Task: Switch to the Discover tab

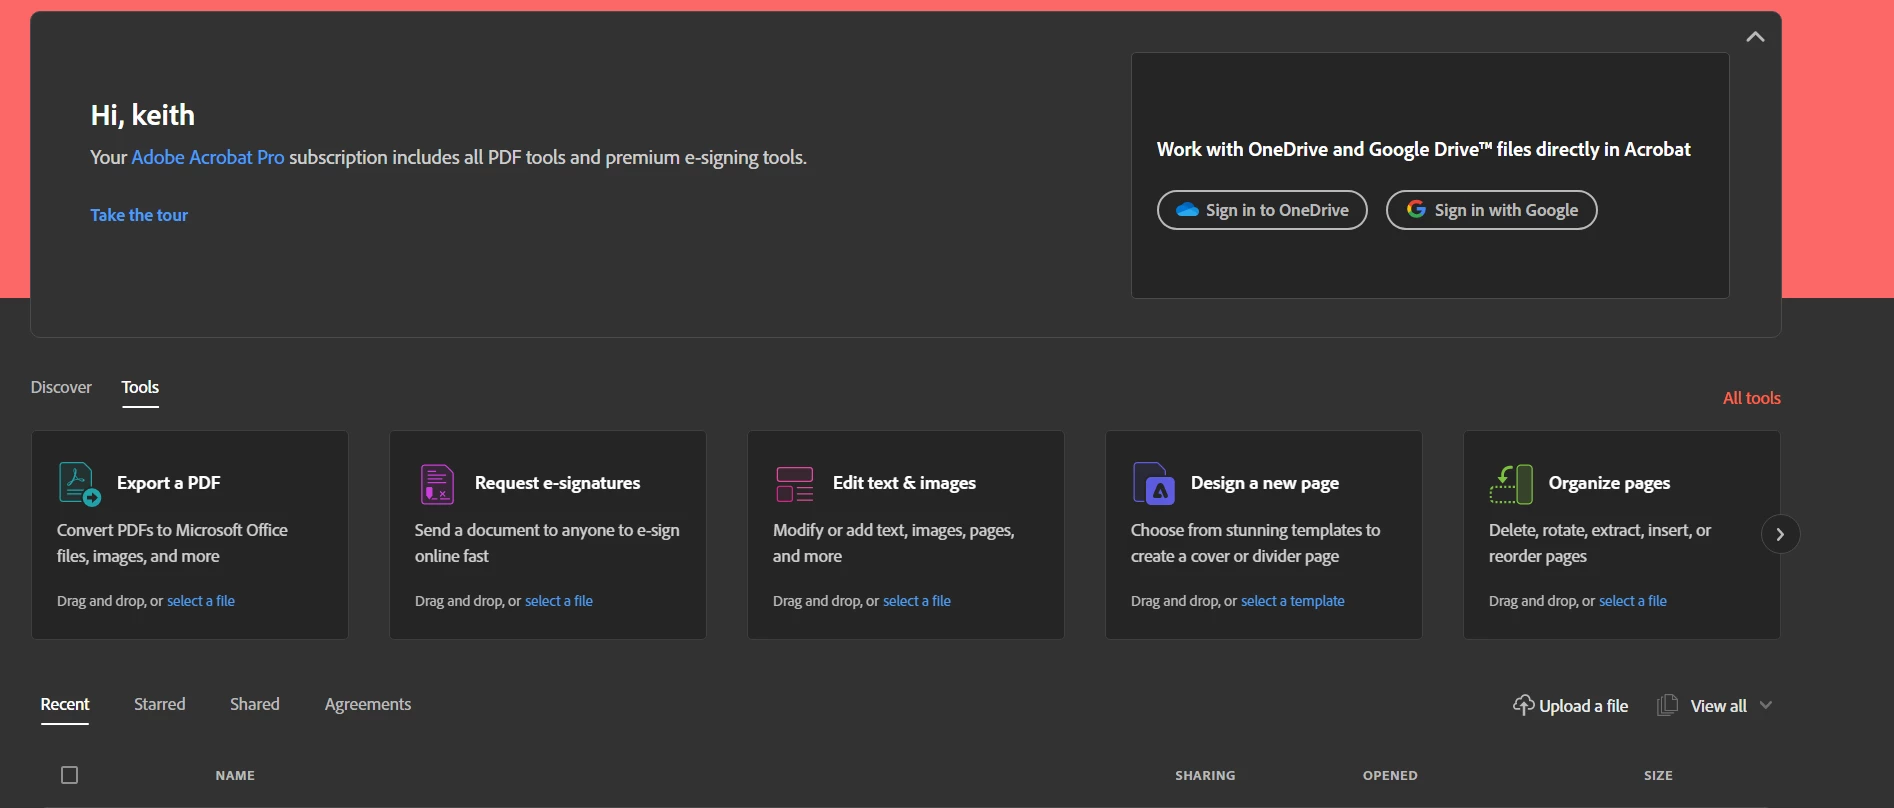Action: [61, 387]
